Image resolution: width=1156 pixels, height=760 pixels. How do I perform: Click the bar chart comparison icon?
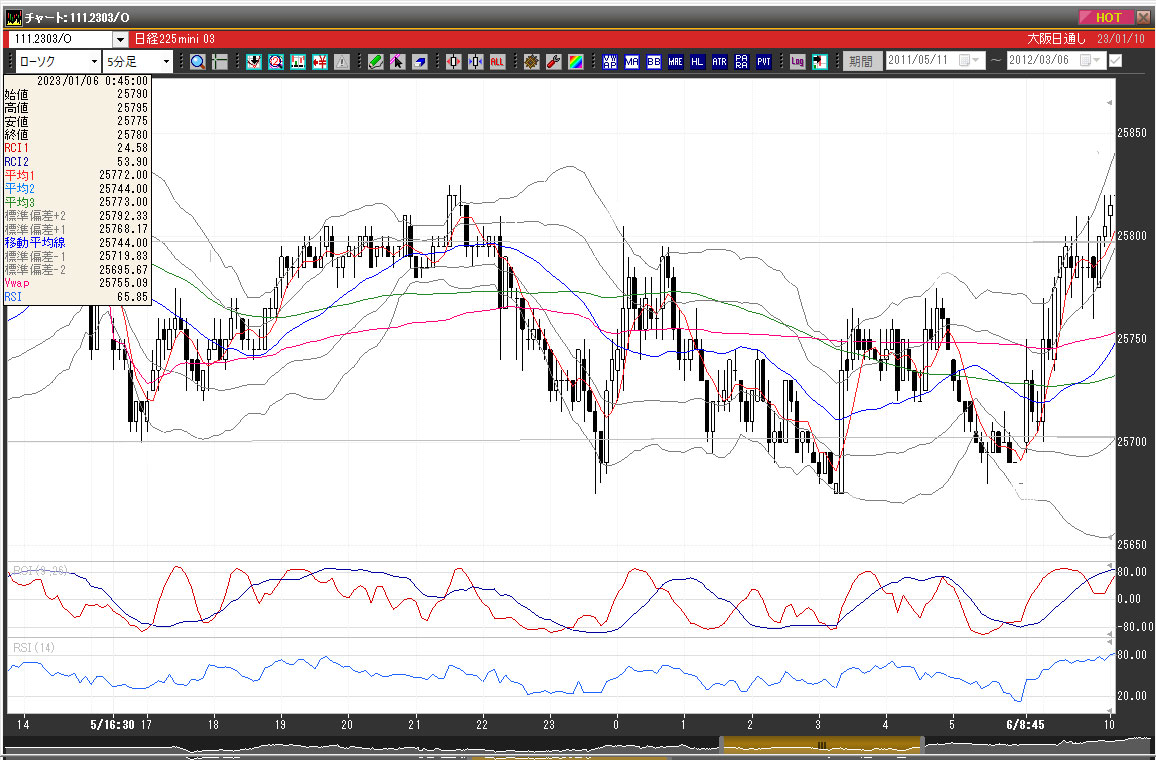click(298, 62)
